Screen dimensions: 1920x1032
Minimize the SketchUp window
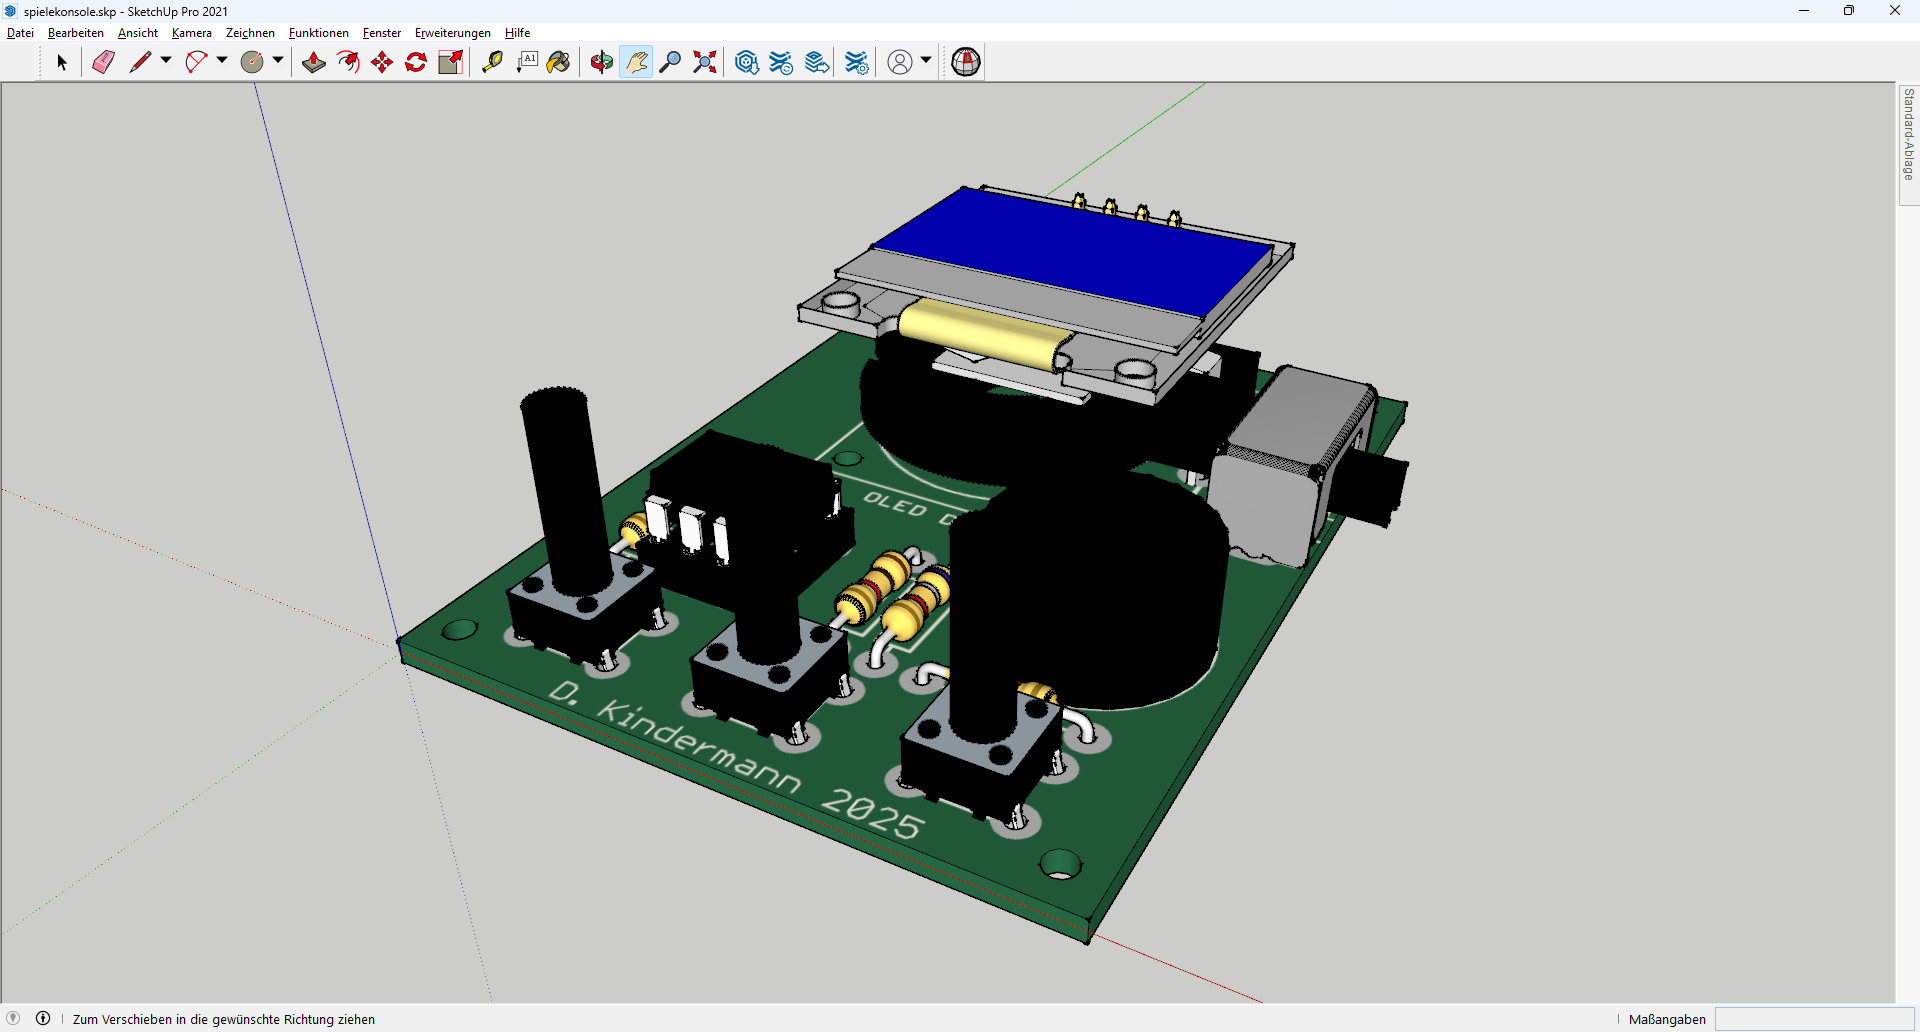[x=1804, y=11]
